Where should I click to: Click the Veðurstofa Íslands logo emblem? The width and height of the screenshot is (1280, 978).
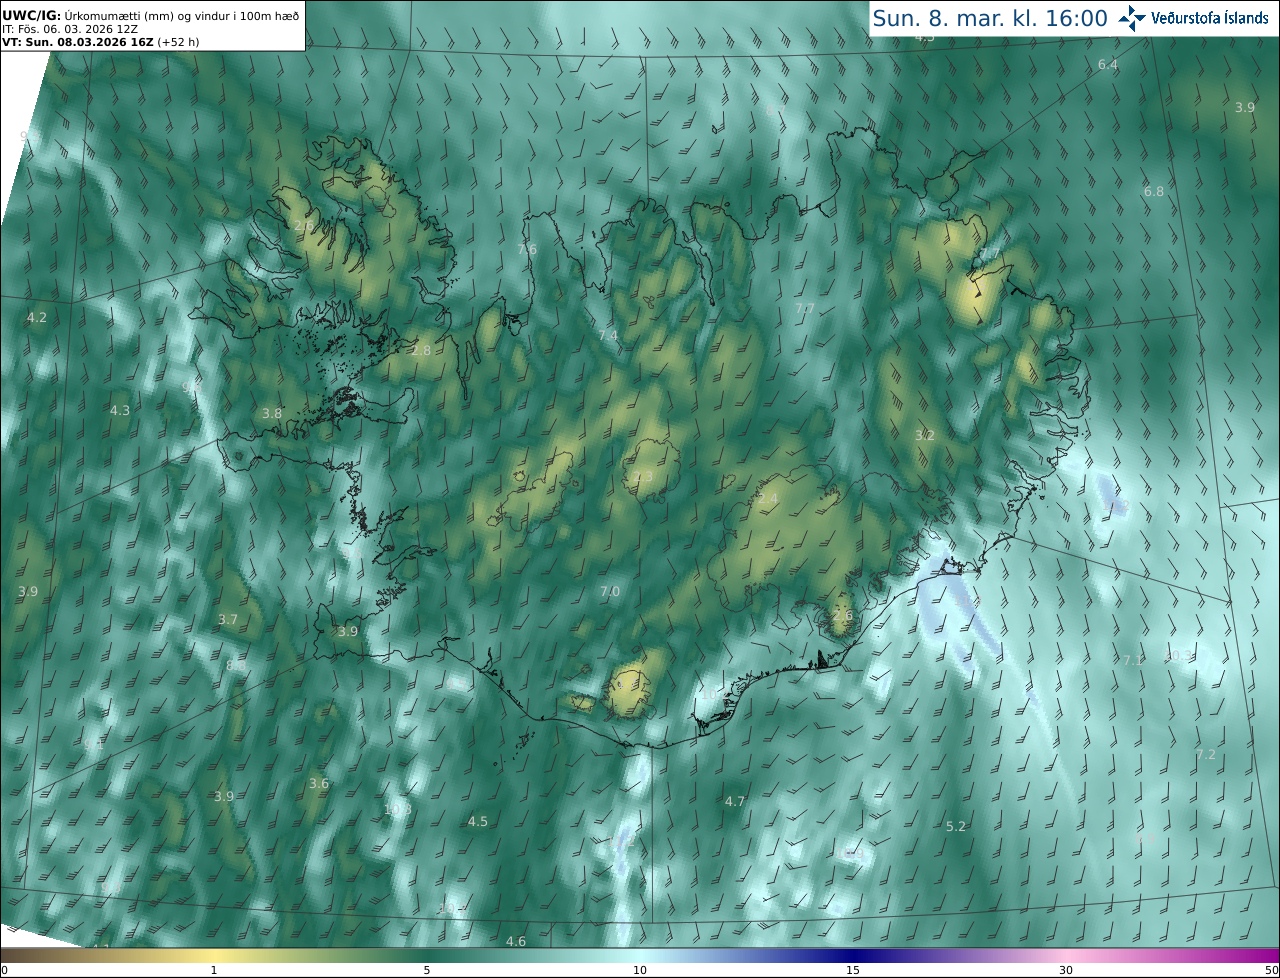[x=1132, y=18]
